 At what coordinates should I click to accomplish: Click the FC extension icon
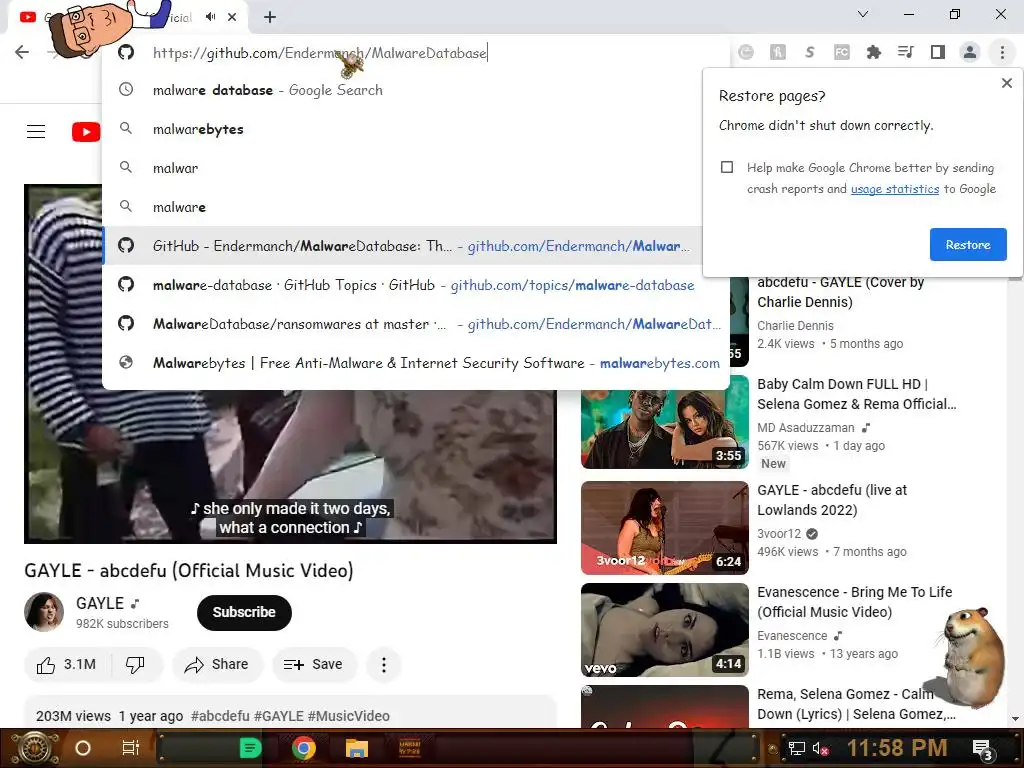click(842, 52)
